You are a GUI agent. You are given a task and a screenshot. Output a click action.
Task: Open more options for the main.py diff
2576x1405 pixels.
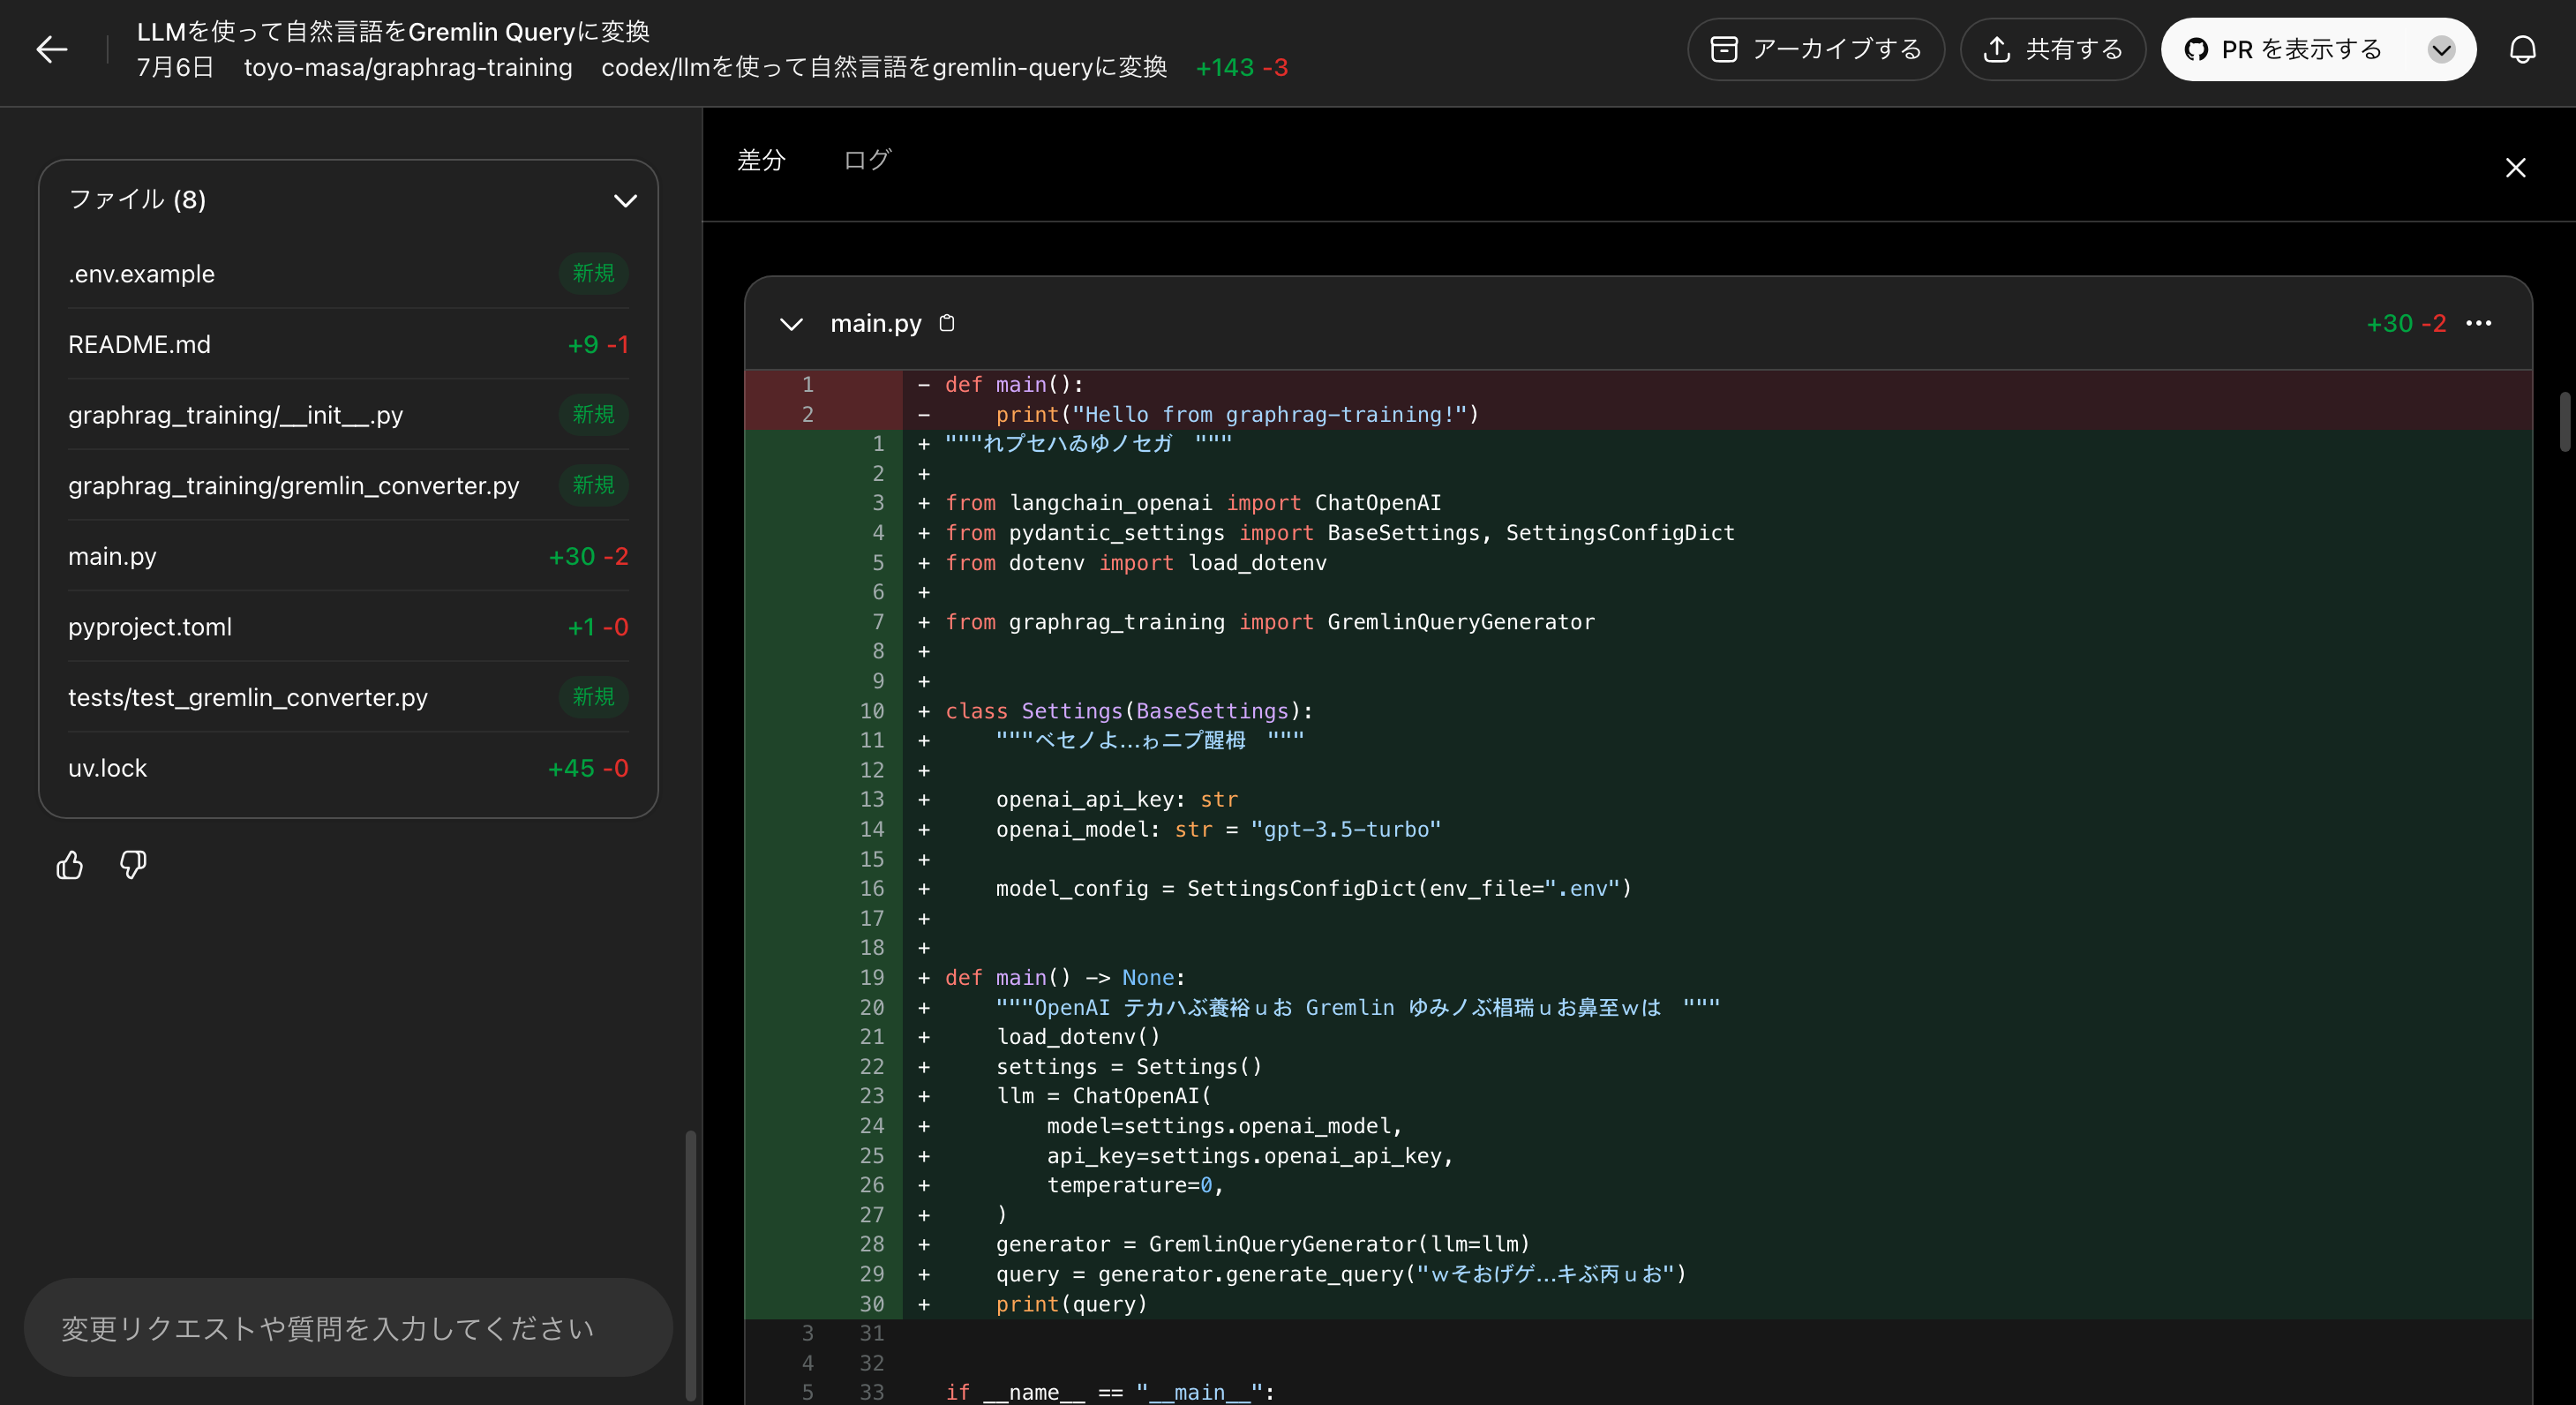pos(2481,323)
